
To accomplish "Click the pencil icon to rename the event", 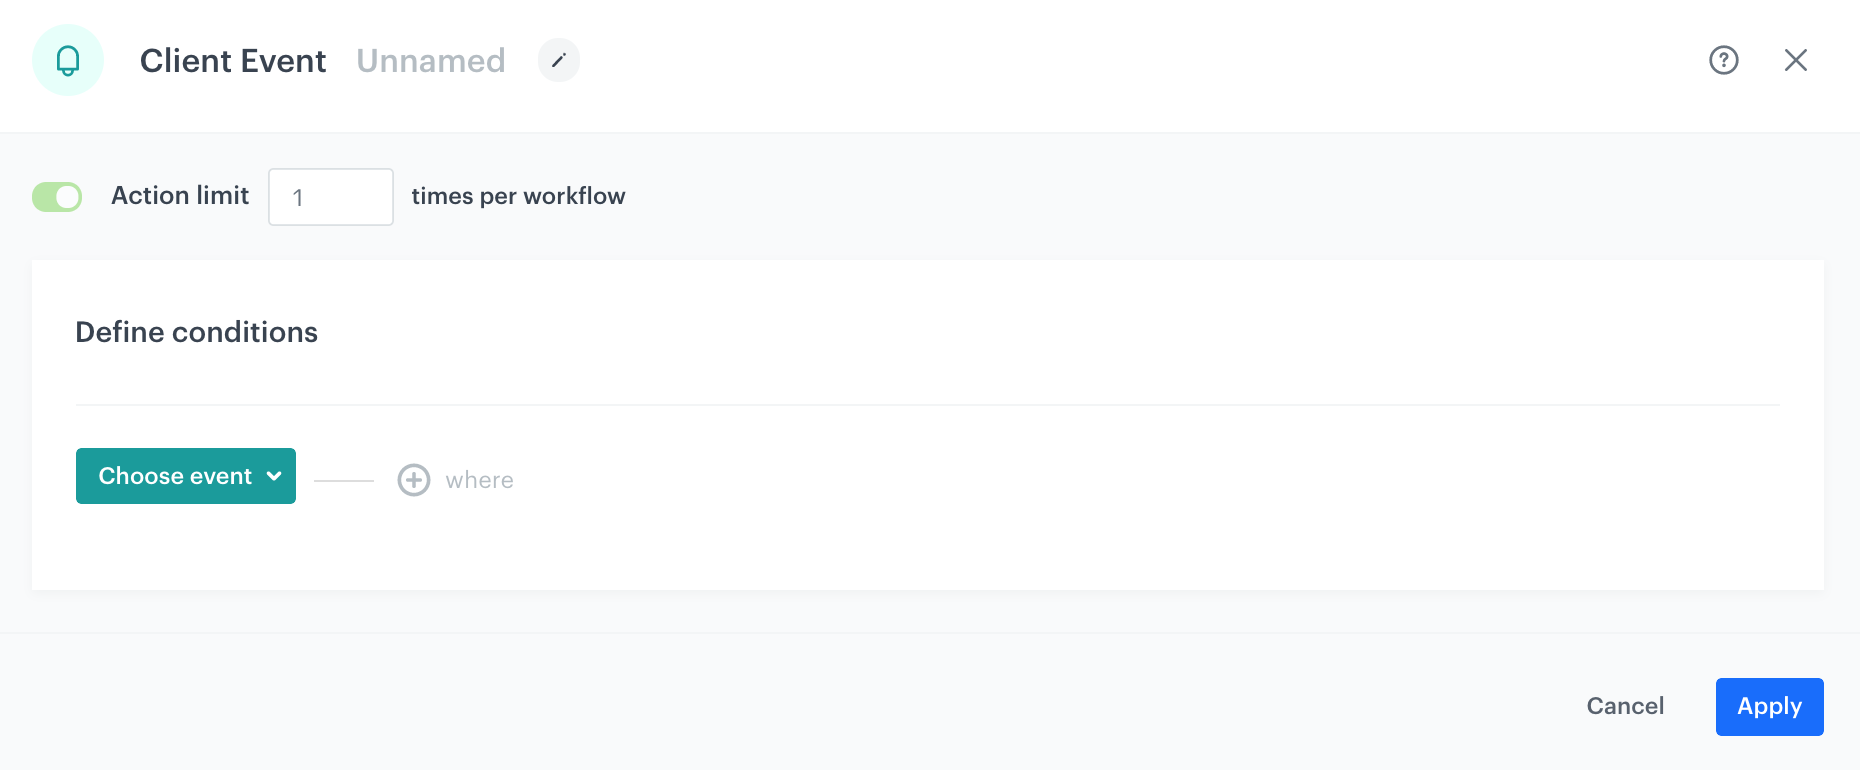I will 559,60.
